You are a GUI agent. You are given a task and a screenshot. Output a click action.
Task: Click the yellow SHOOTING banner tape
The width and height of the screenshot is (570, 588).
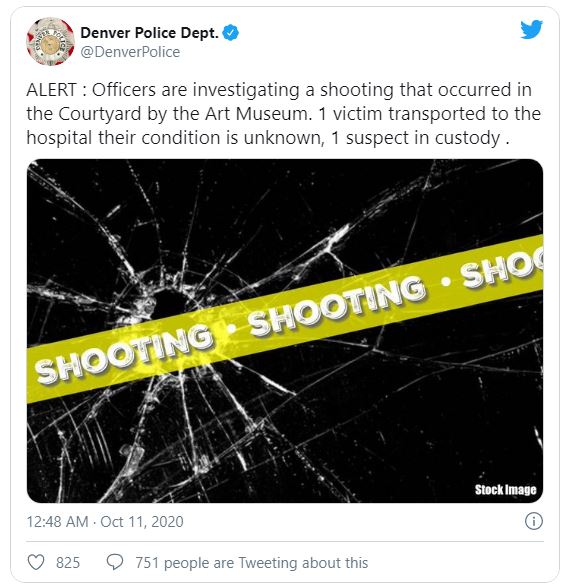point(285,319)
